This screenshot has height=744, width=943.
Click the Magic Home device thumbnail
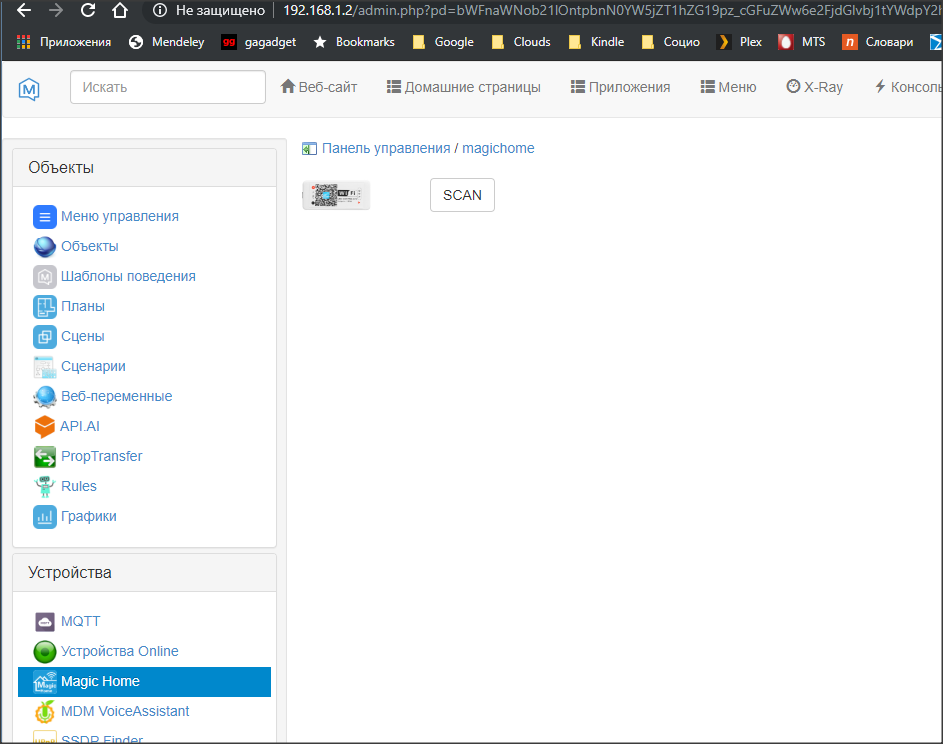pyautogui.click(x=336, y=195)
